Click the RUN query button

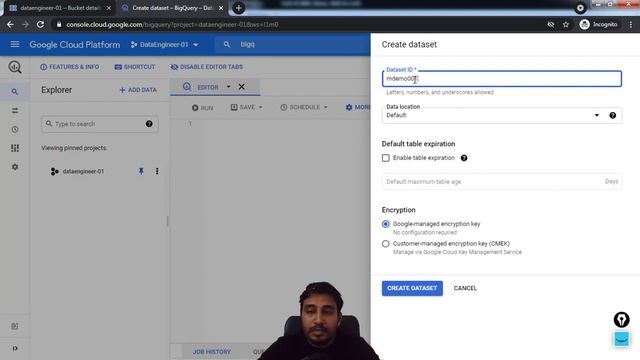click(202, 108)
